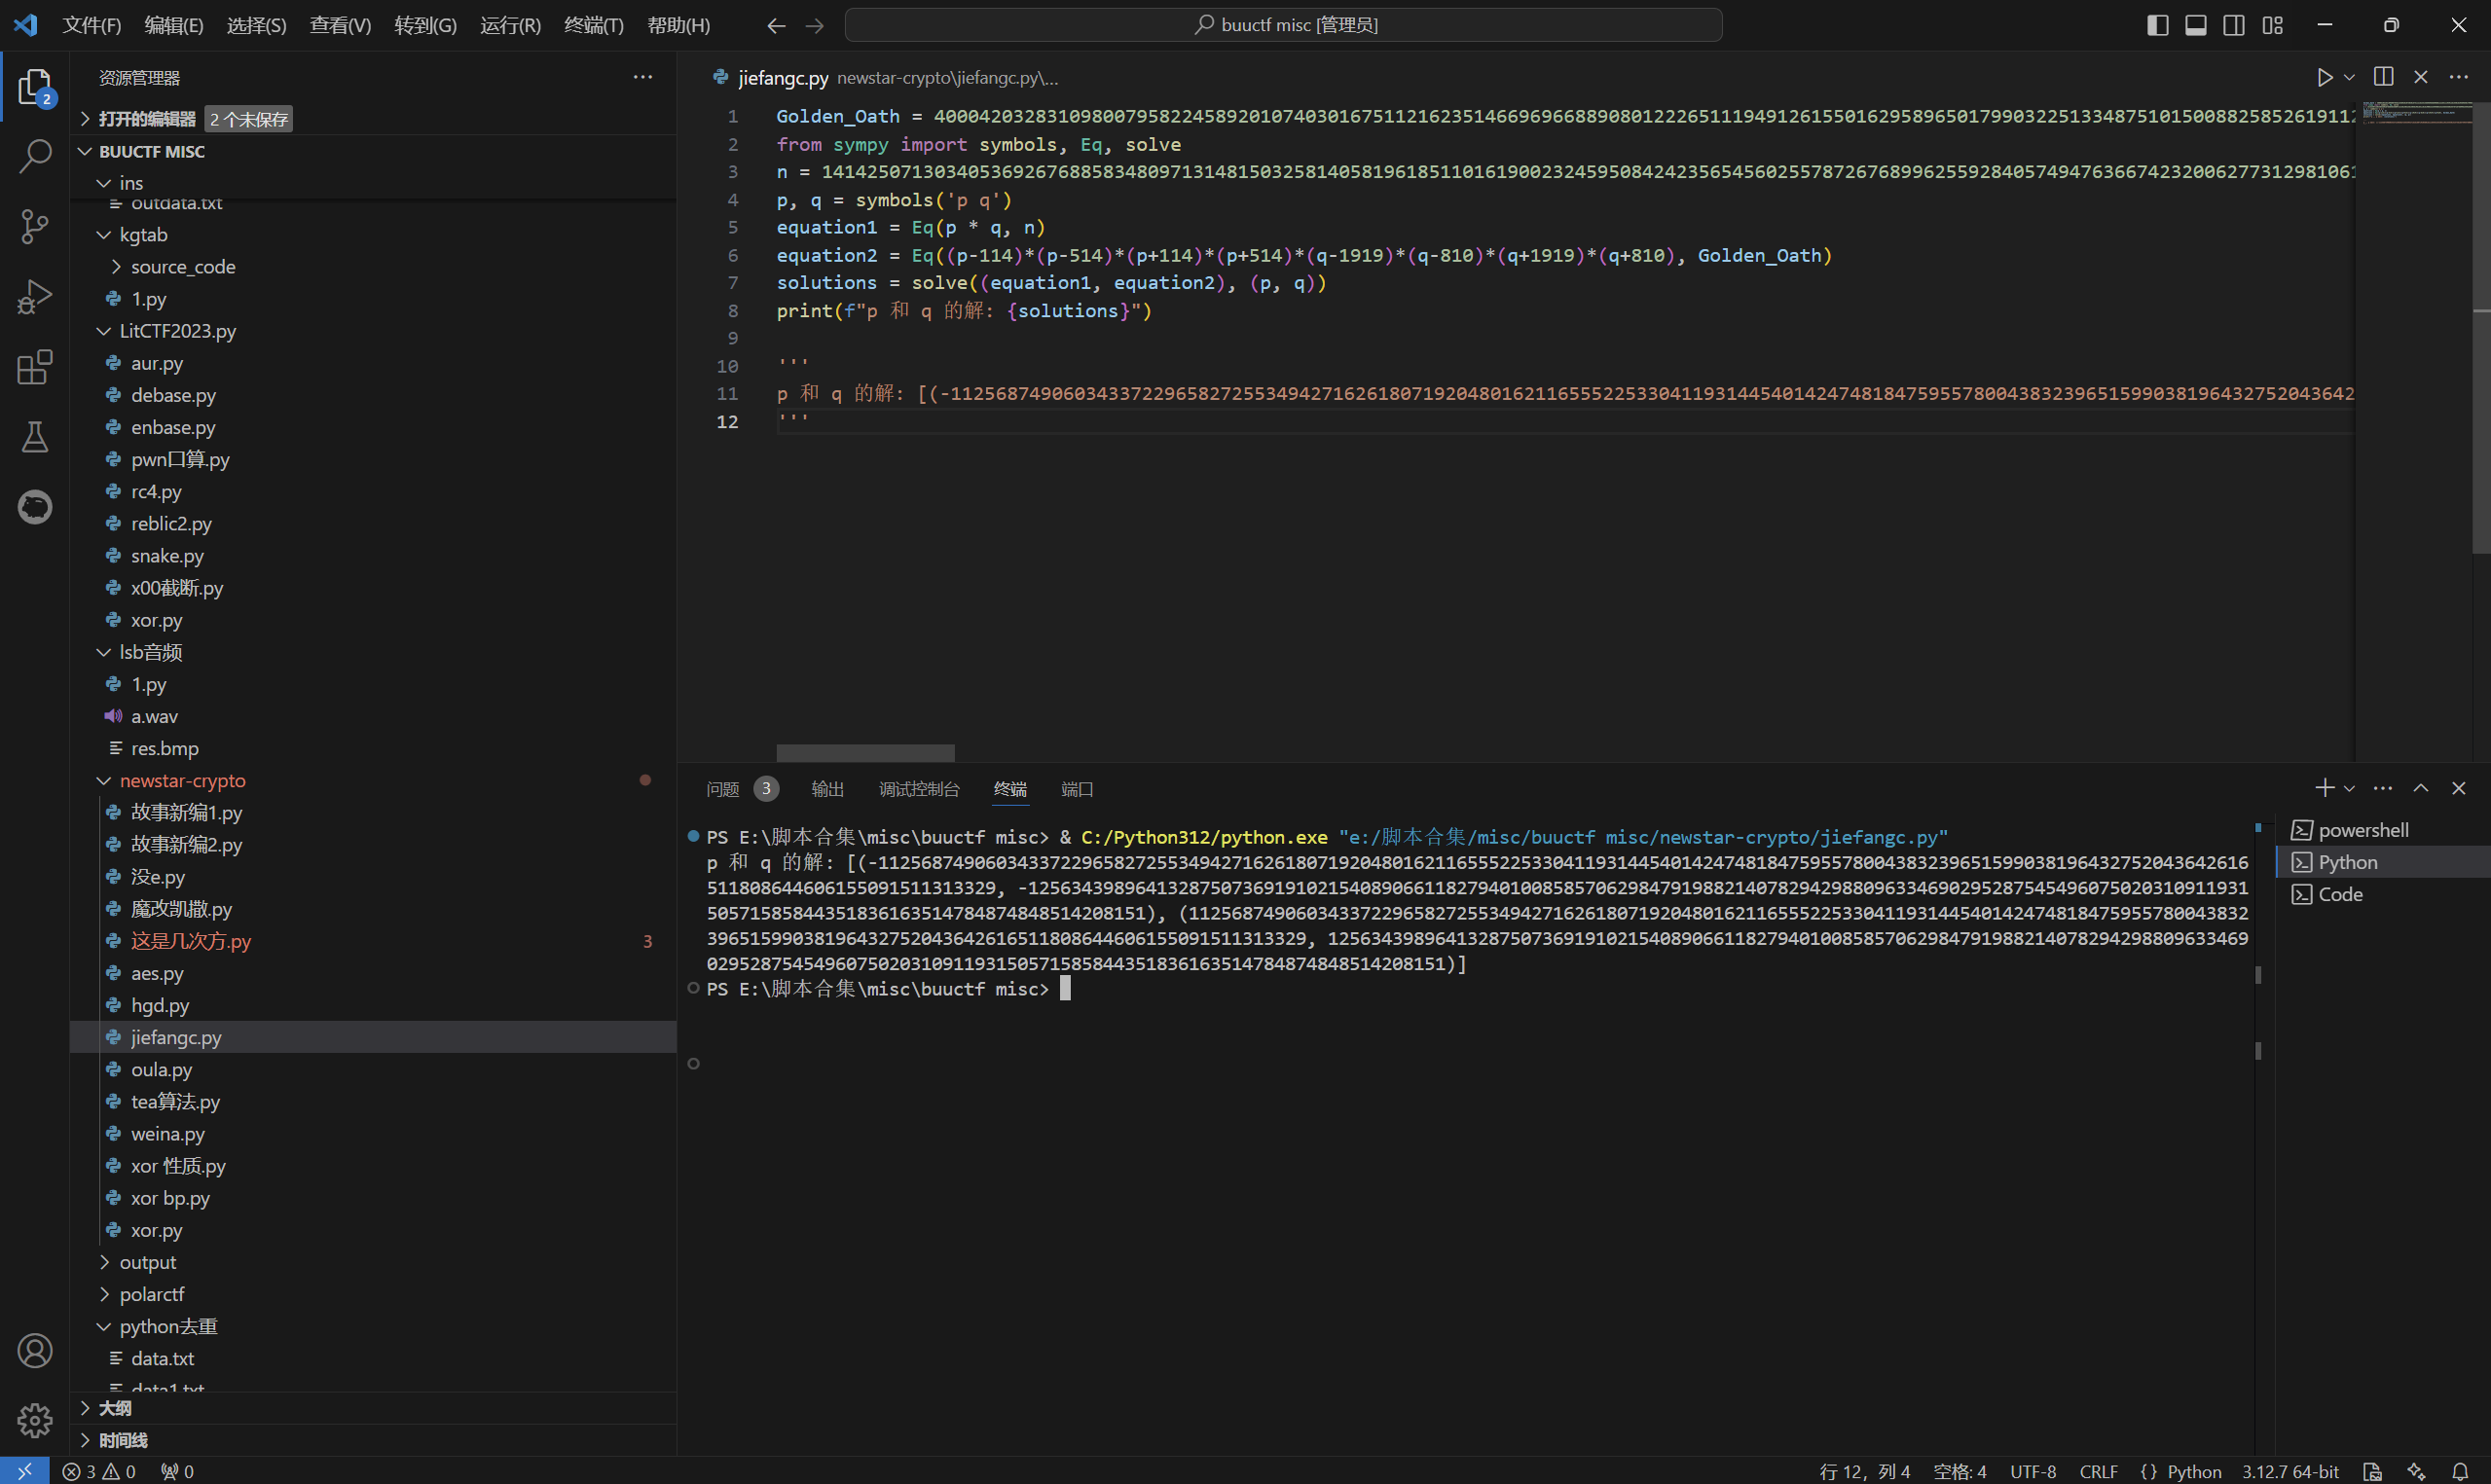Switch to the 调试控制台 tab
The width and height of the screenshot is (2491, 1484).
(x=919, y=789)
